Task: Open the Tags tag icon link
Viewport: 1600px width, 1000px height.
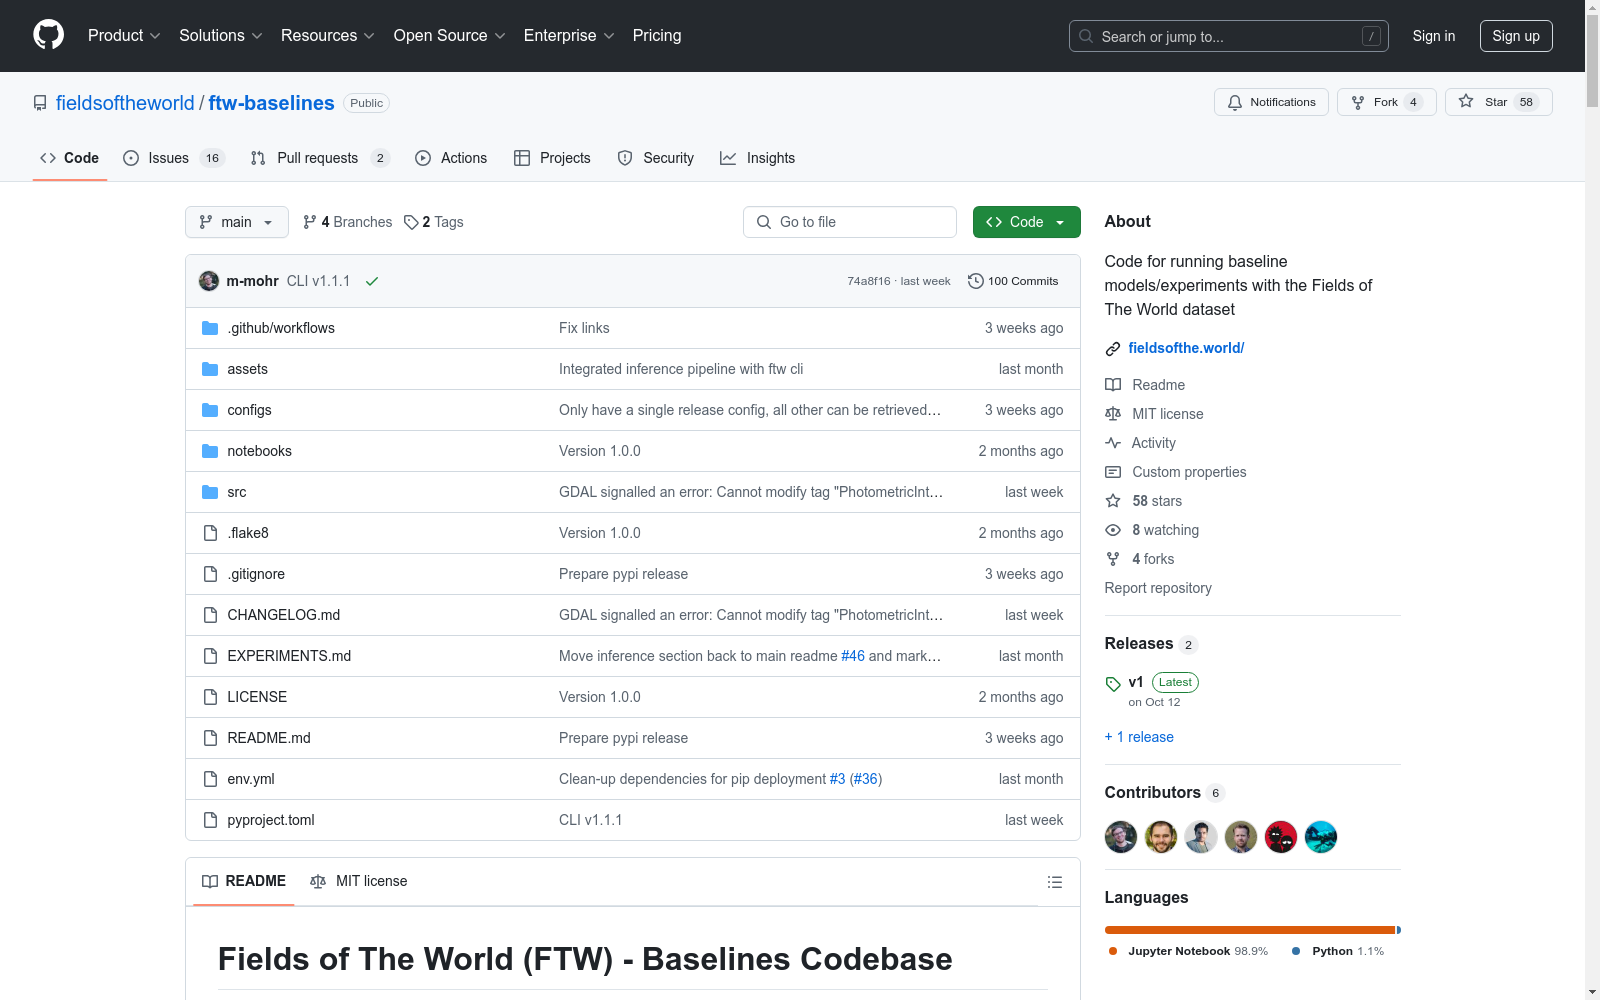Action: pyautogui.click(x=411, y=222)
